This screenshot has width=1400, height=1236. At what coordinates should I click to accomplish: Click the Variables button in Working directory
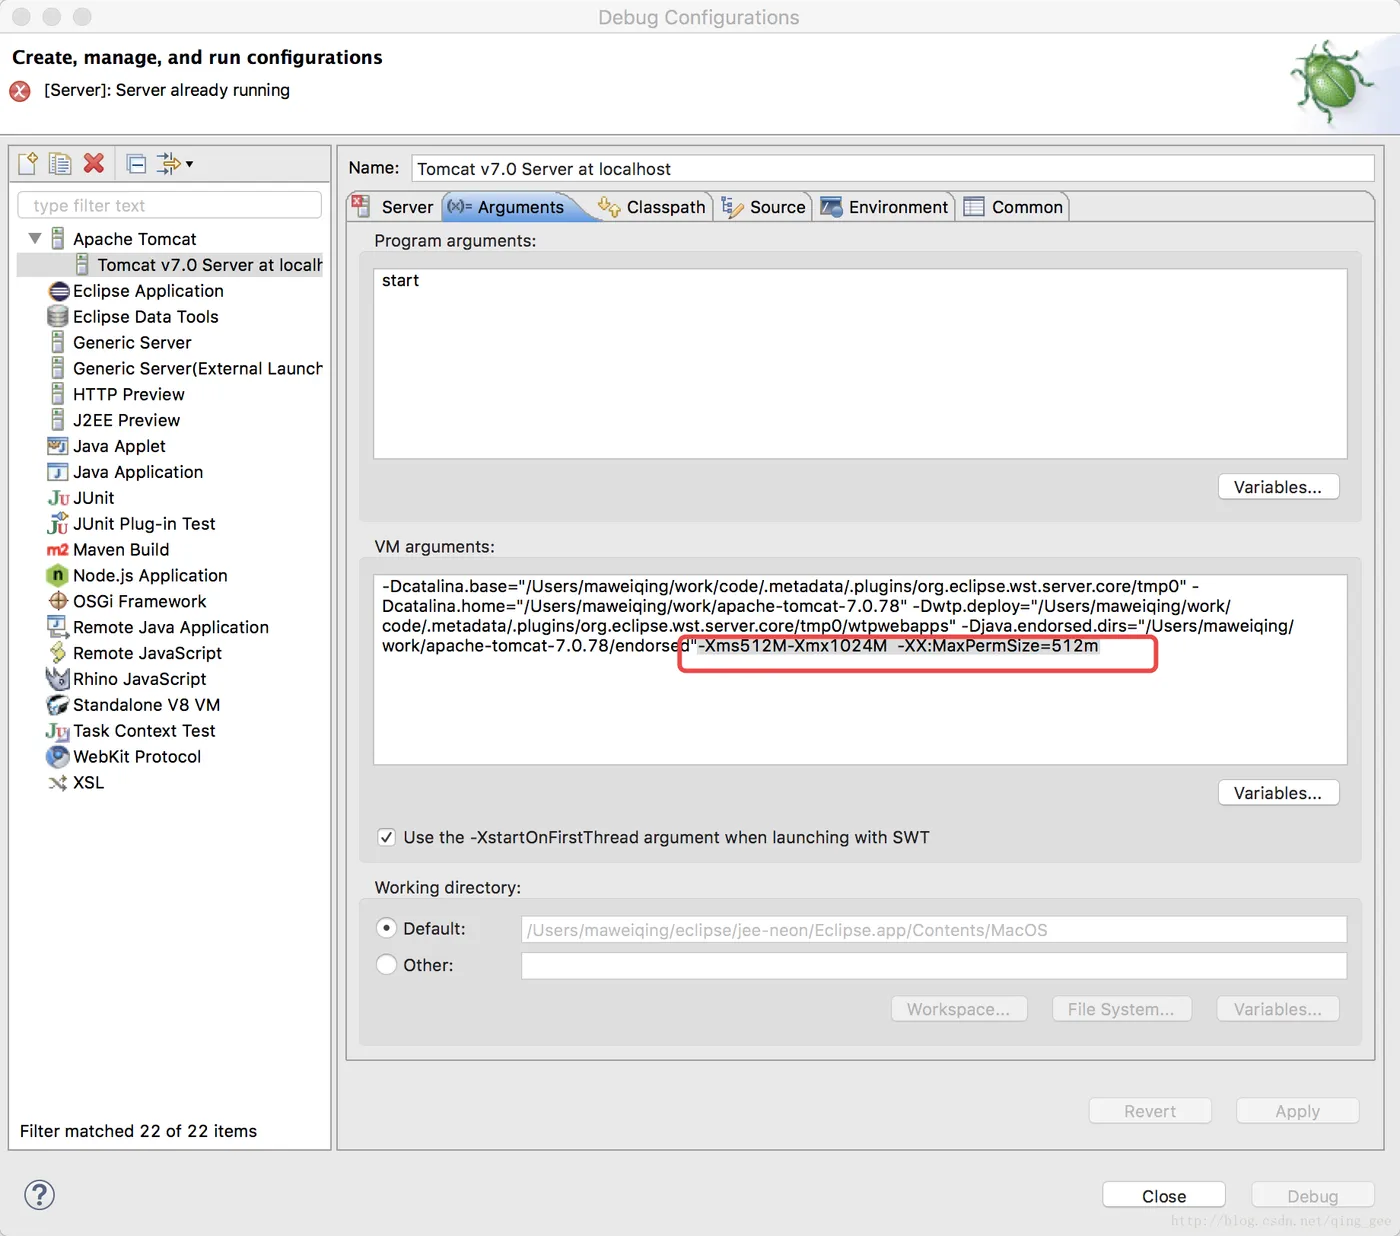(1278, 1009)
